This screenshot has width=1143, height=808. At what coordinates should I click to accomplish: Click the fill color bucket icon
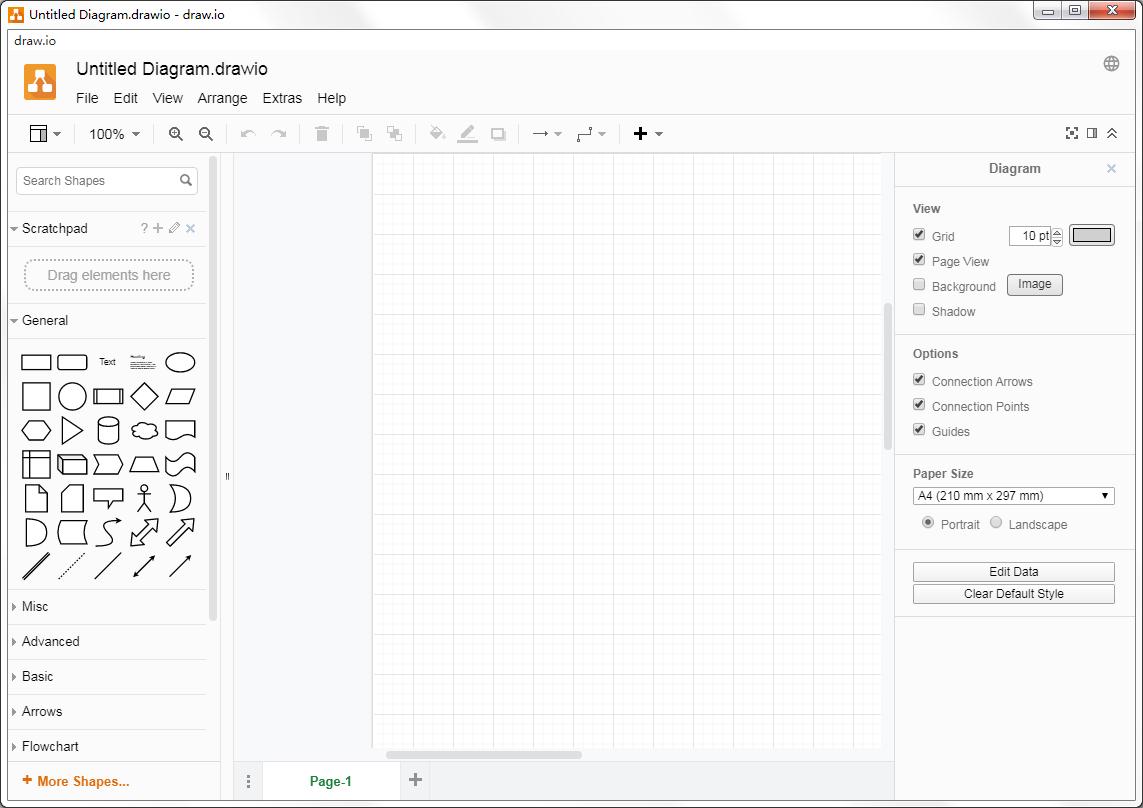(x=437, y=133)
